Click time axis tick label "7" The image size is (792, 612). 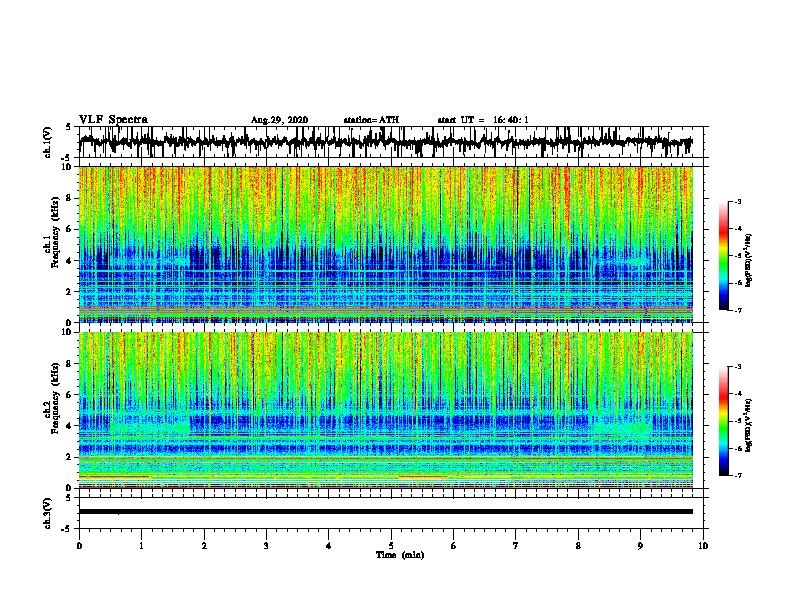coord(516,546)
